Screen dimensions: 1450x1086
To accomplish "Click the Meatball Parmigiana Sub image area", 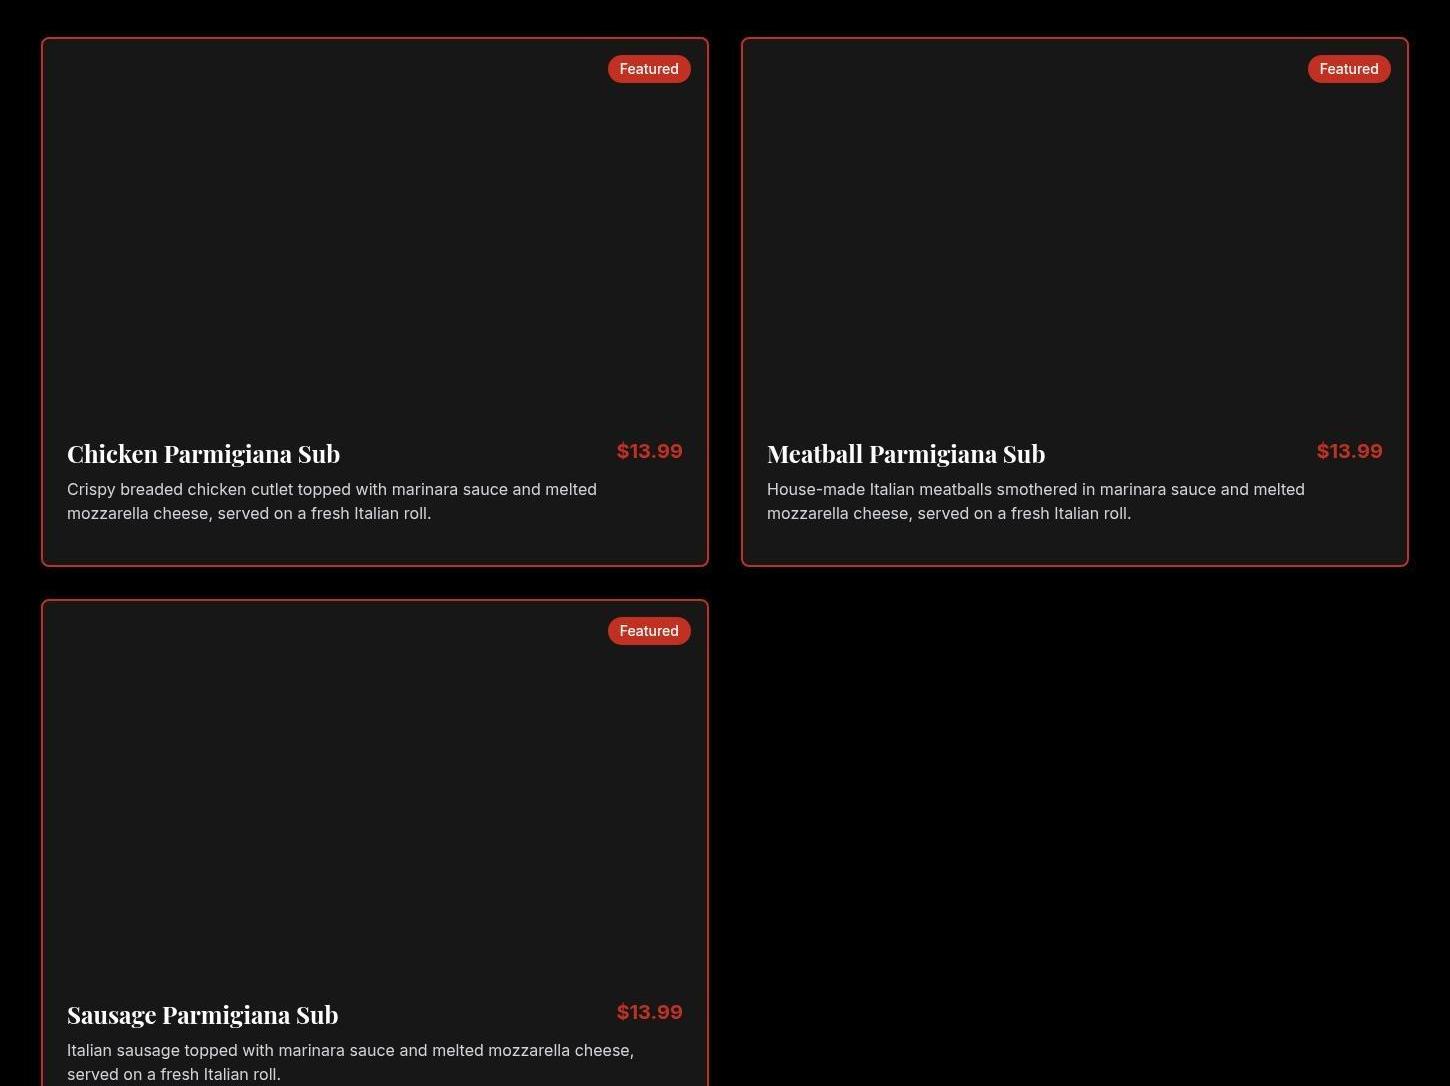I will click(1075, 228).
